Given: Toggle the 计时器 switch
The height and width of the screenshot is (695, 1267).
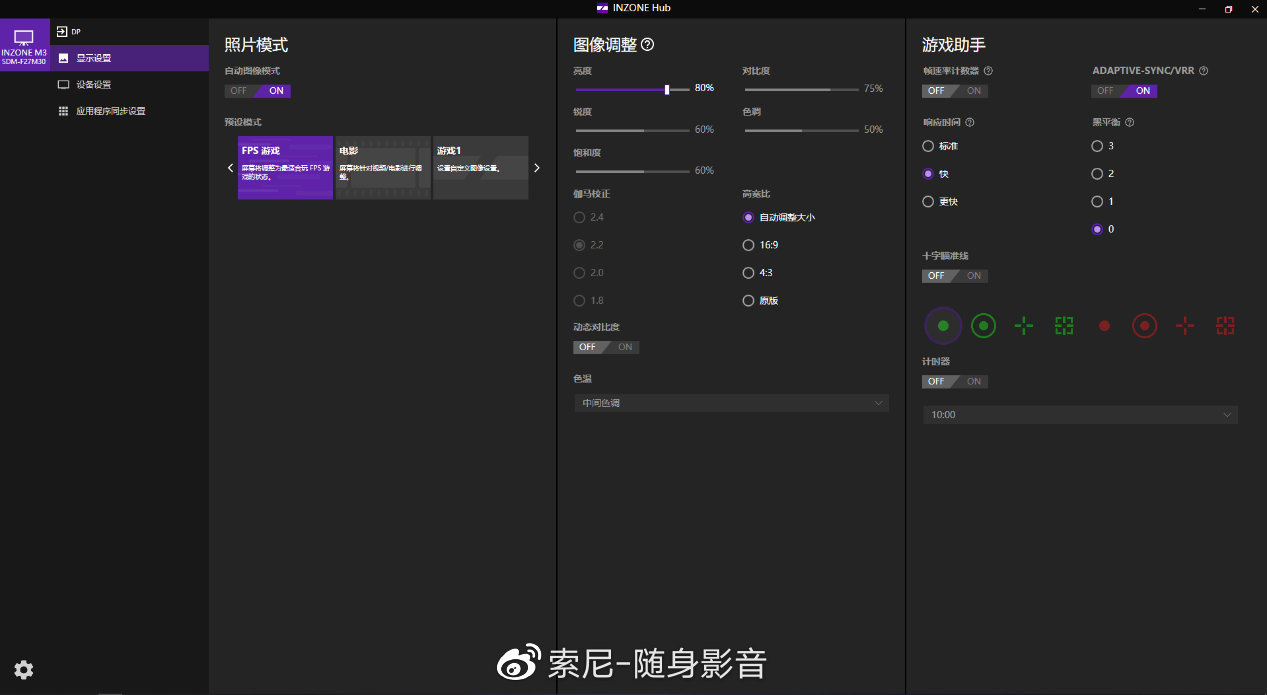Looking at the screenshot, I should pos(954,381).
